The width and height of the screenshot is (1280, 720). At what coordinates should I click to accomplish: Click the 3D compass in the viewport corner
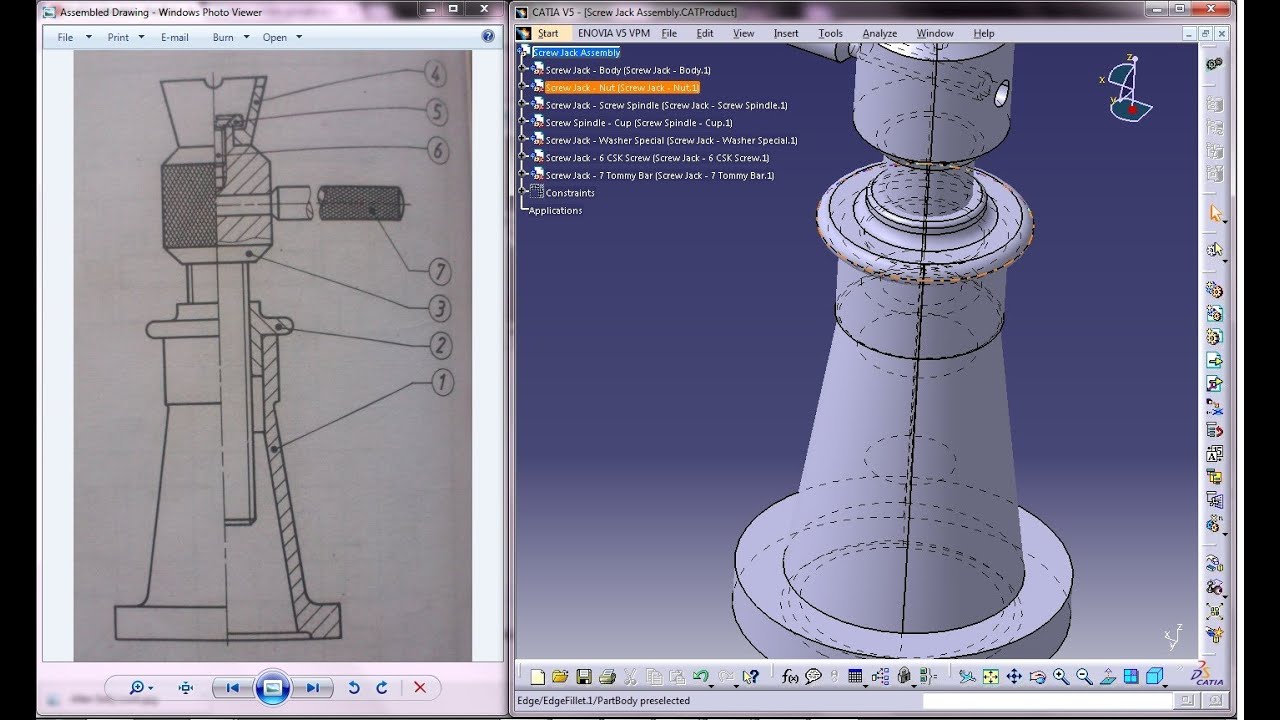click(1126, 88)
